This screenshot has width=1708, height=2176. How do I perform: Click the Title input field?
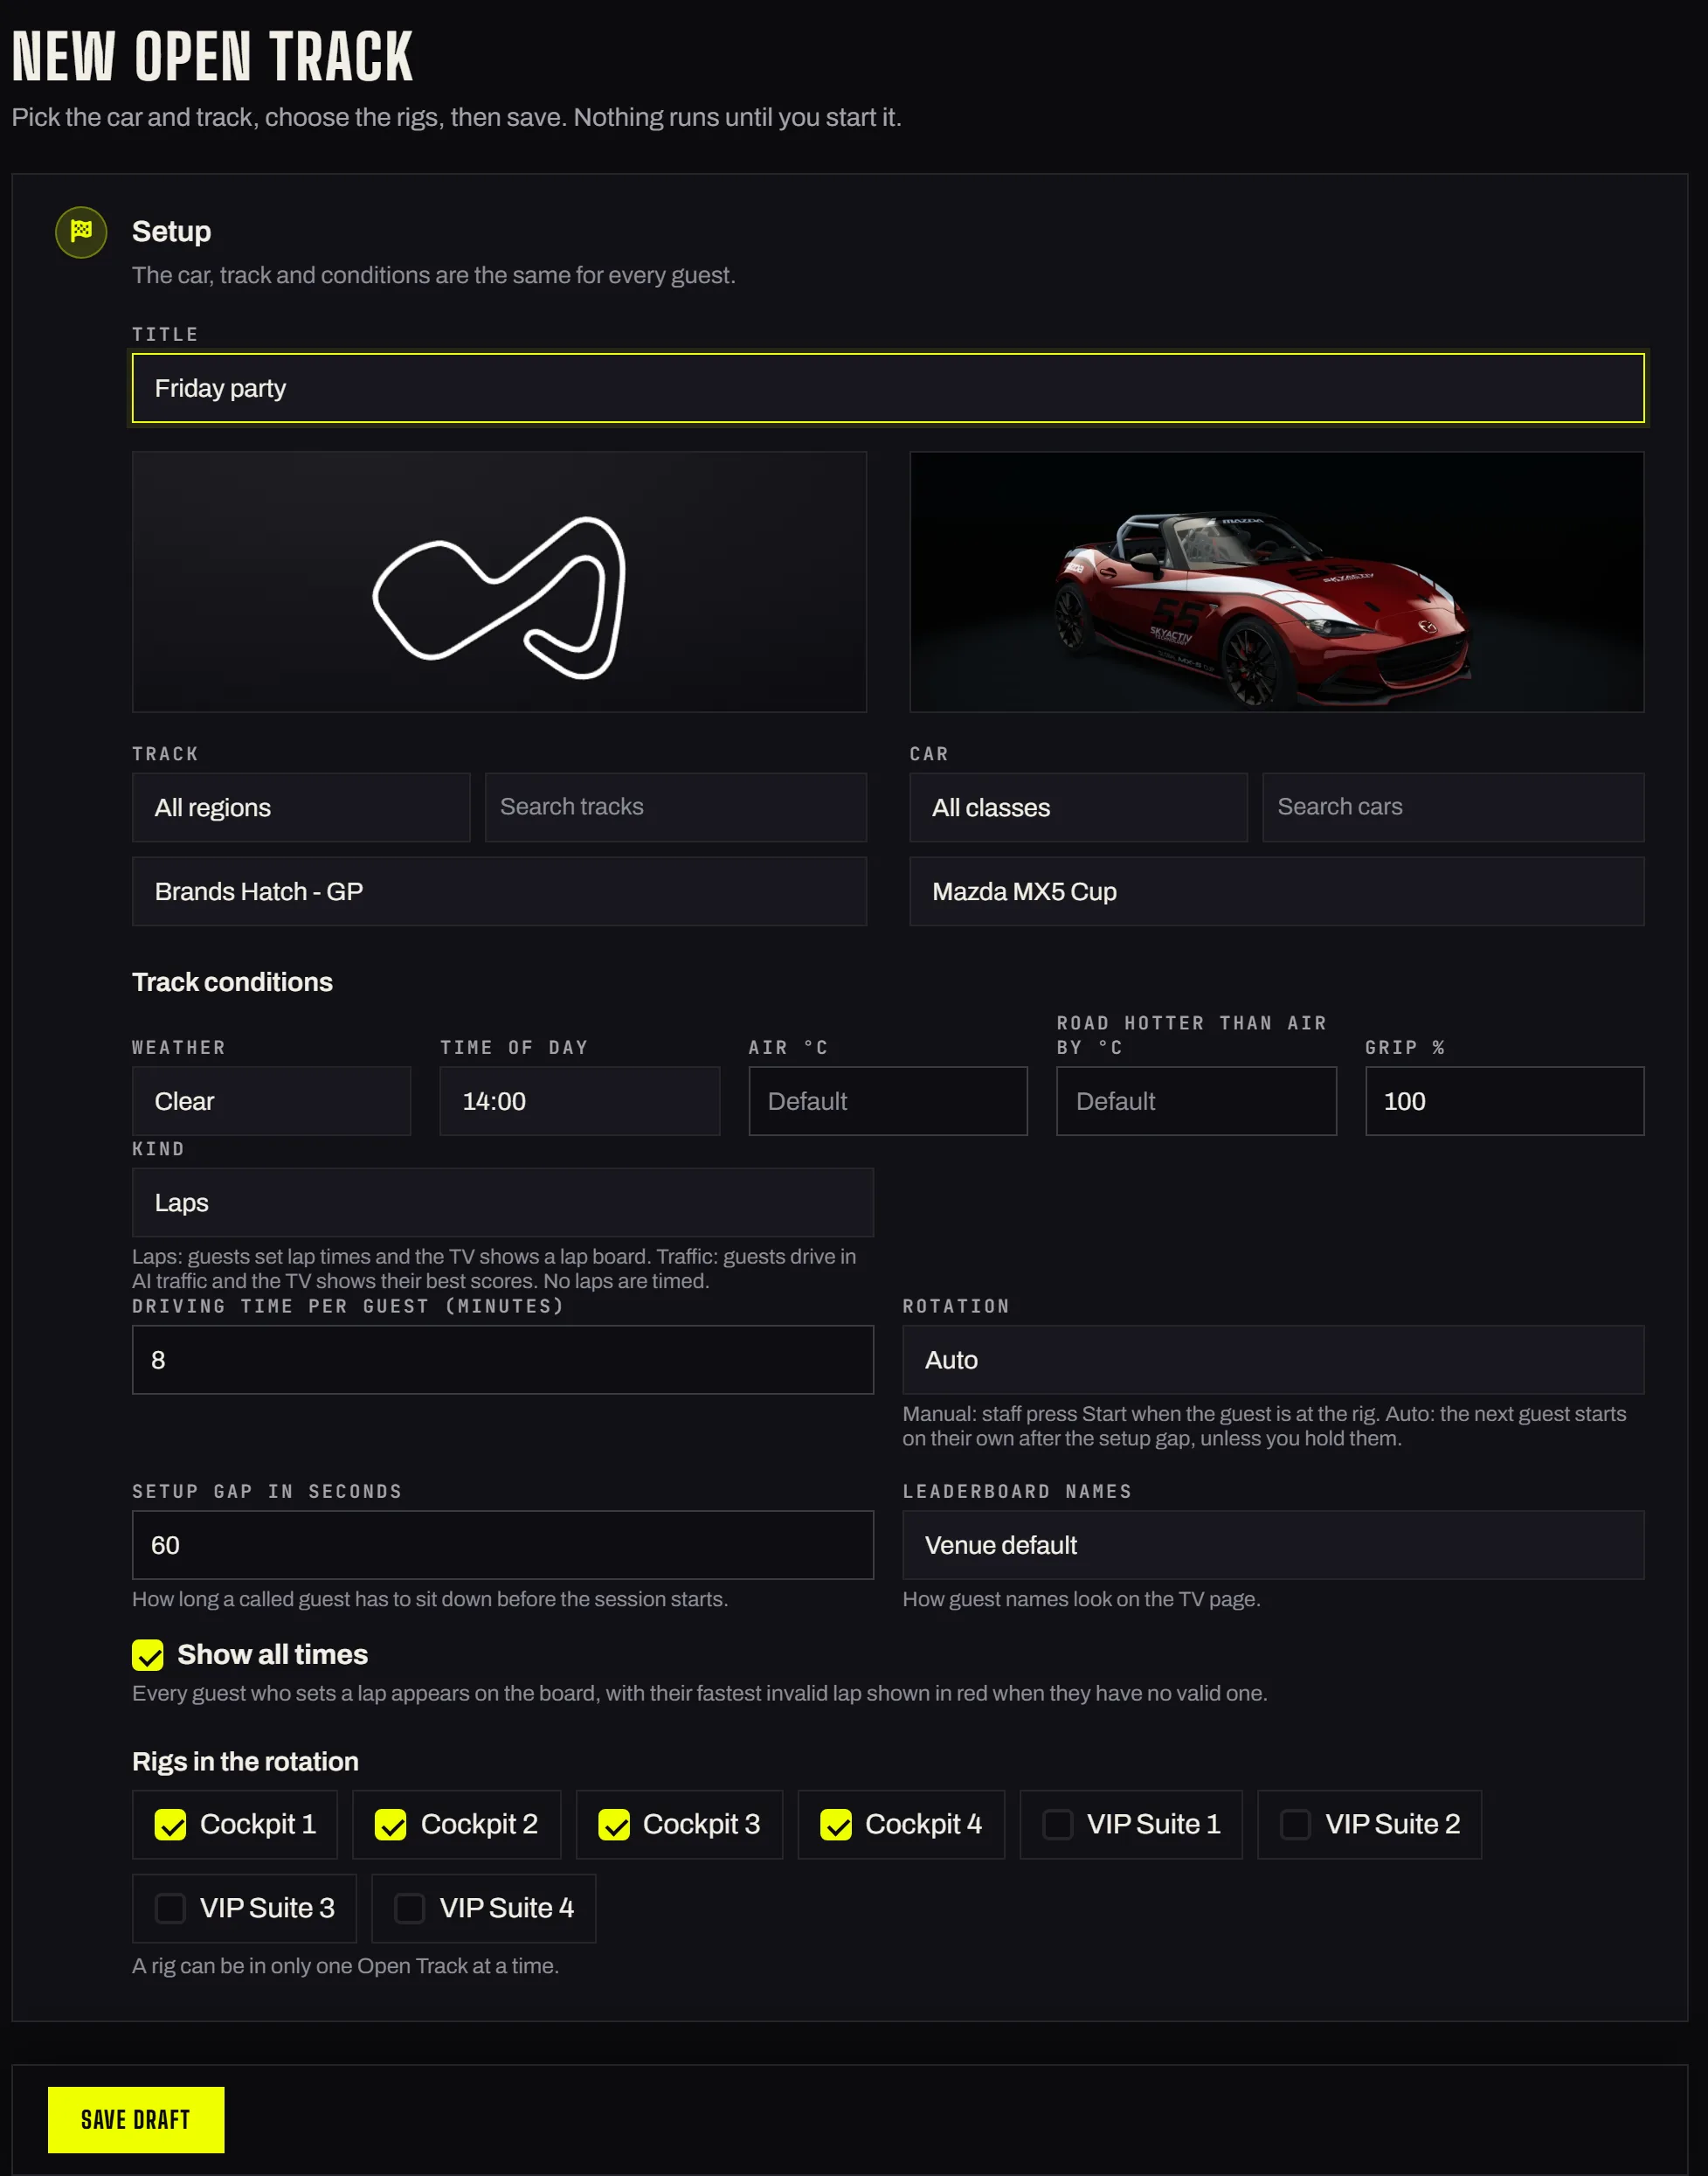click(x=888, y=388)
